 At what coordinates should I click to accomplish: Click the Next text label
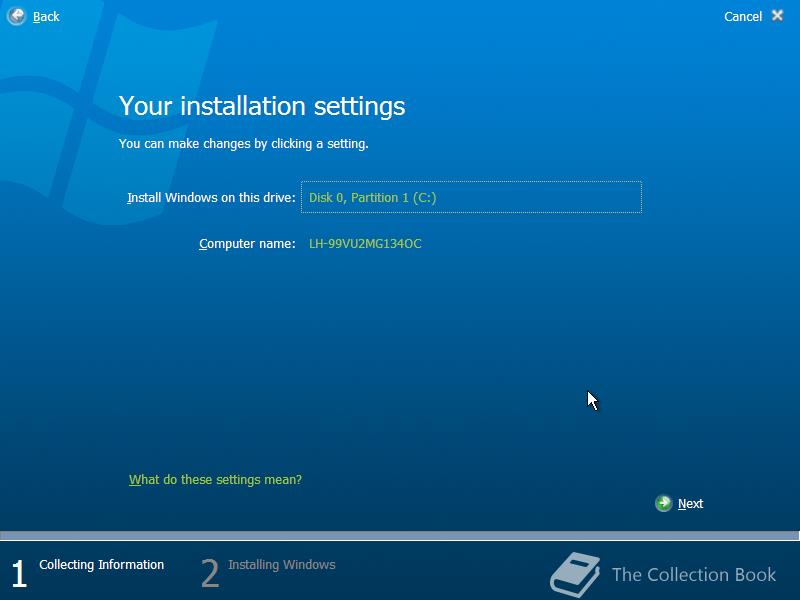tap(690, 504)
